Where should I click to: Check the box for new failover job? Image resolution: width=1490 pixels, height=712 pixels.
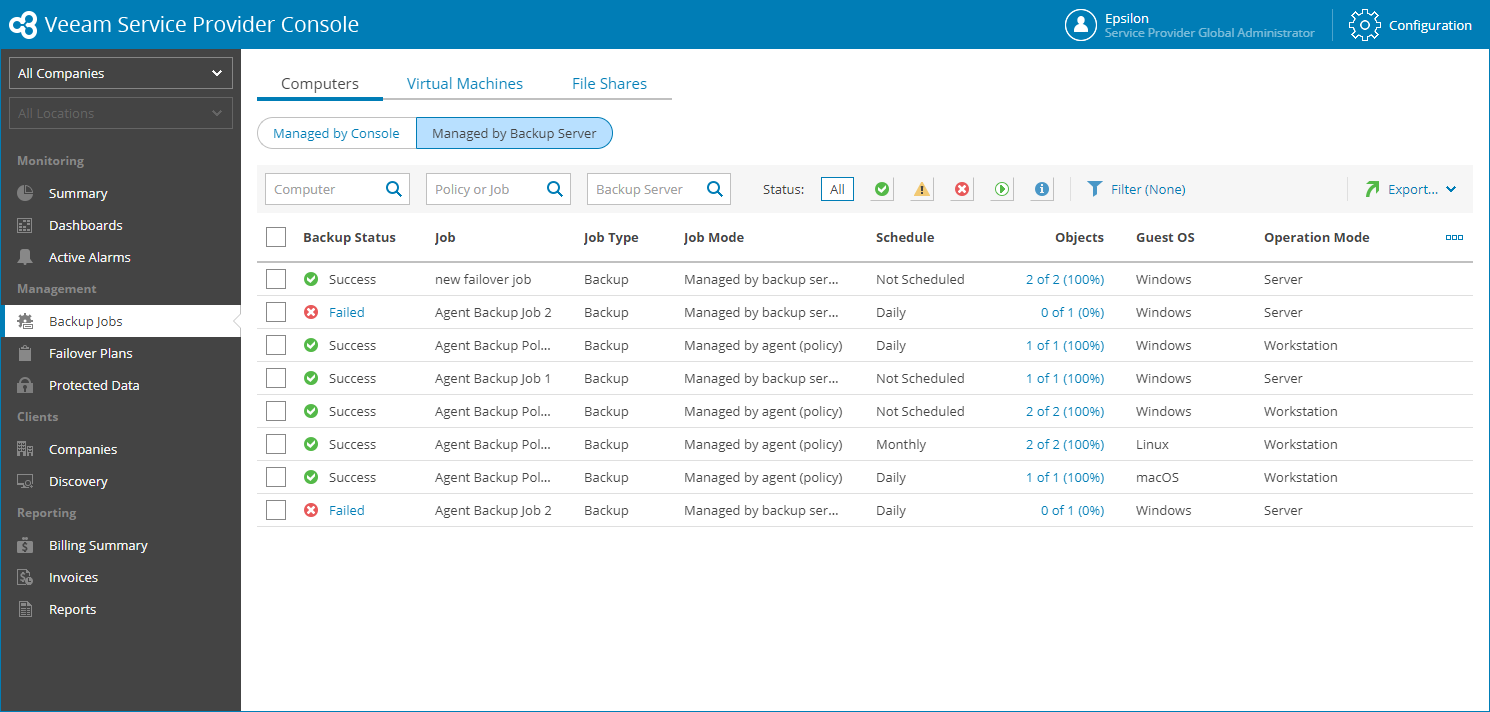click(x=276, y=279)
